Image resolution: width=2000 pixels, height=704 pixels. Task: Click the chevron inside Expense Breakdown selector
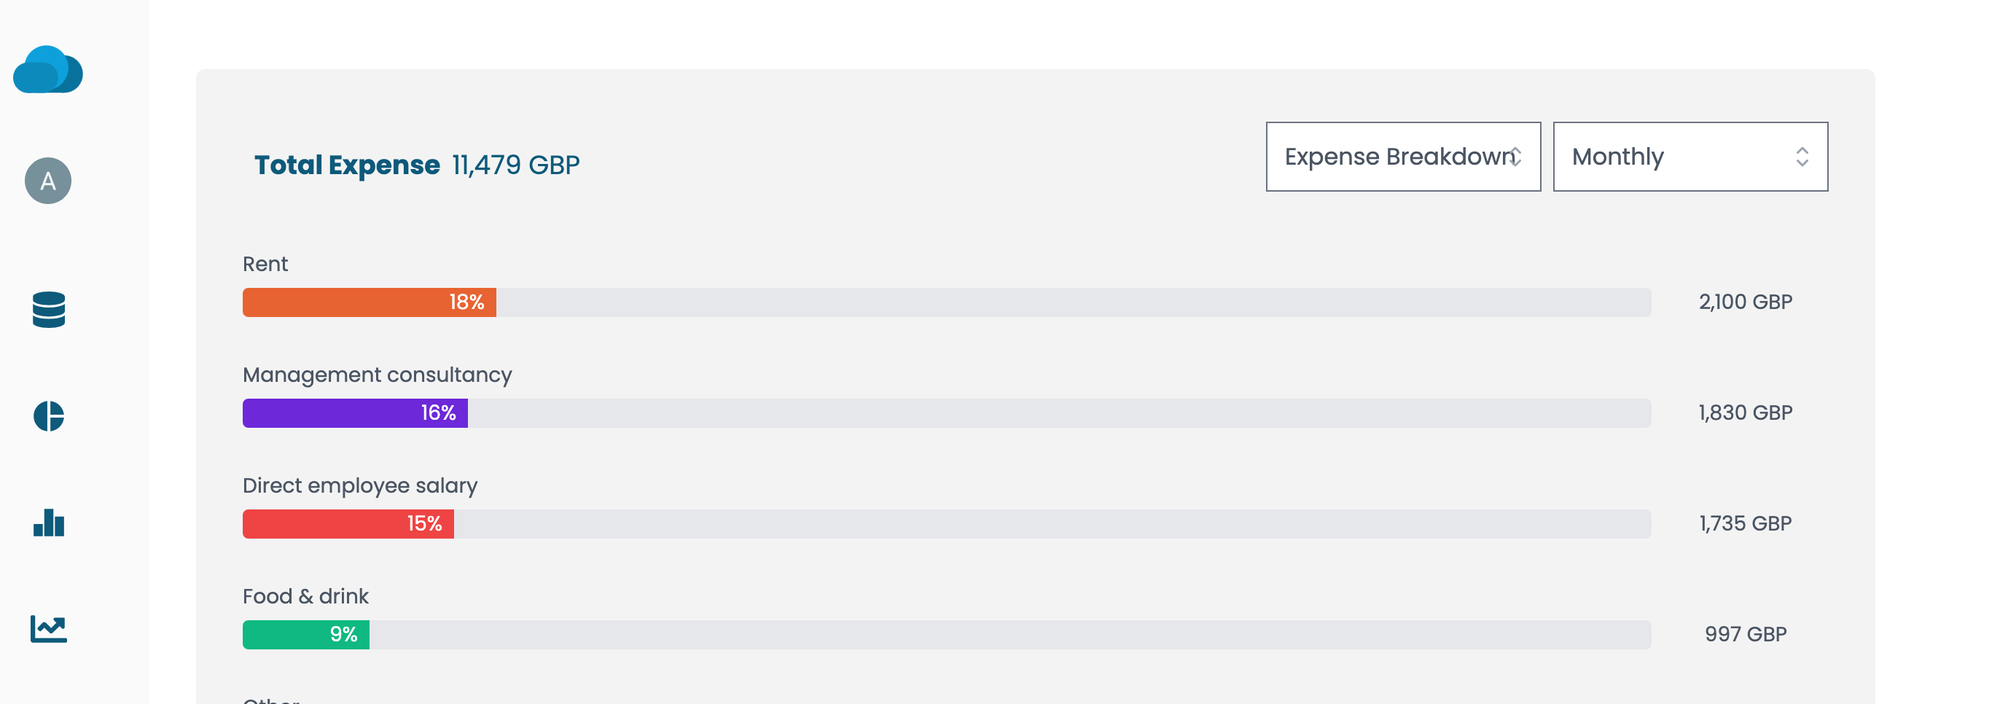(x=1516, y=157)
